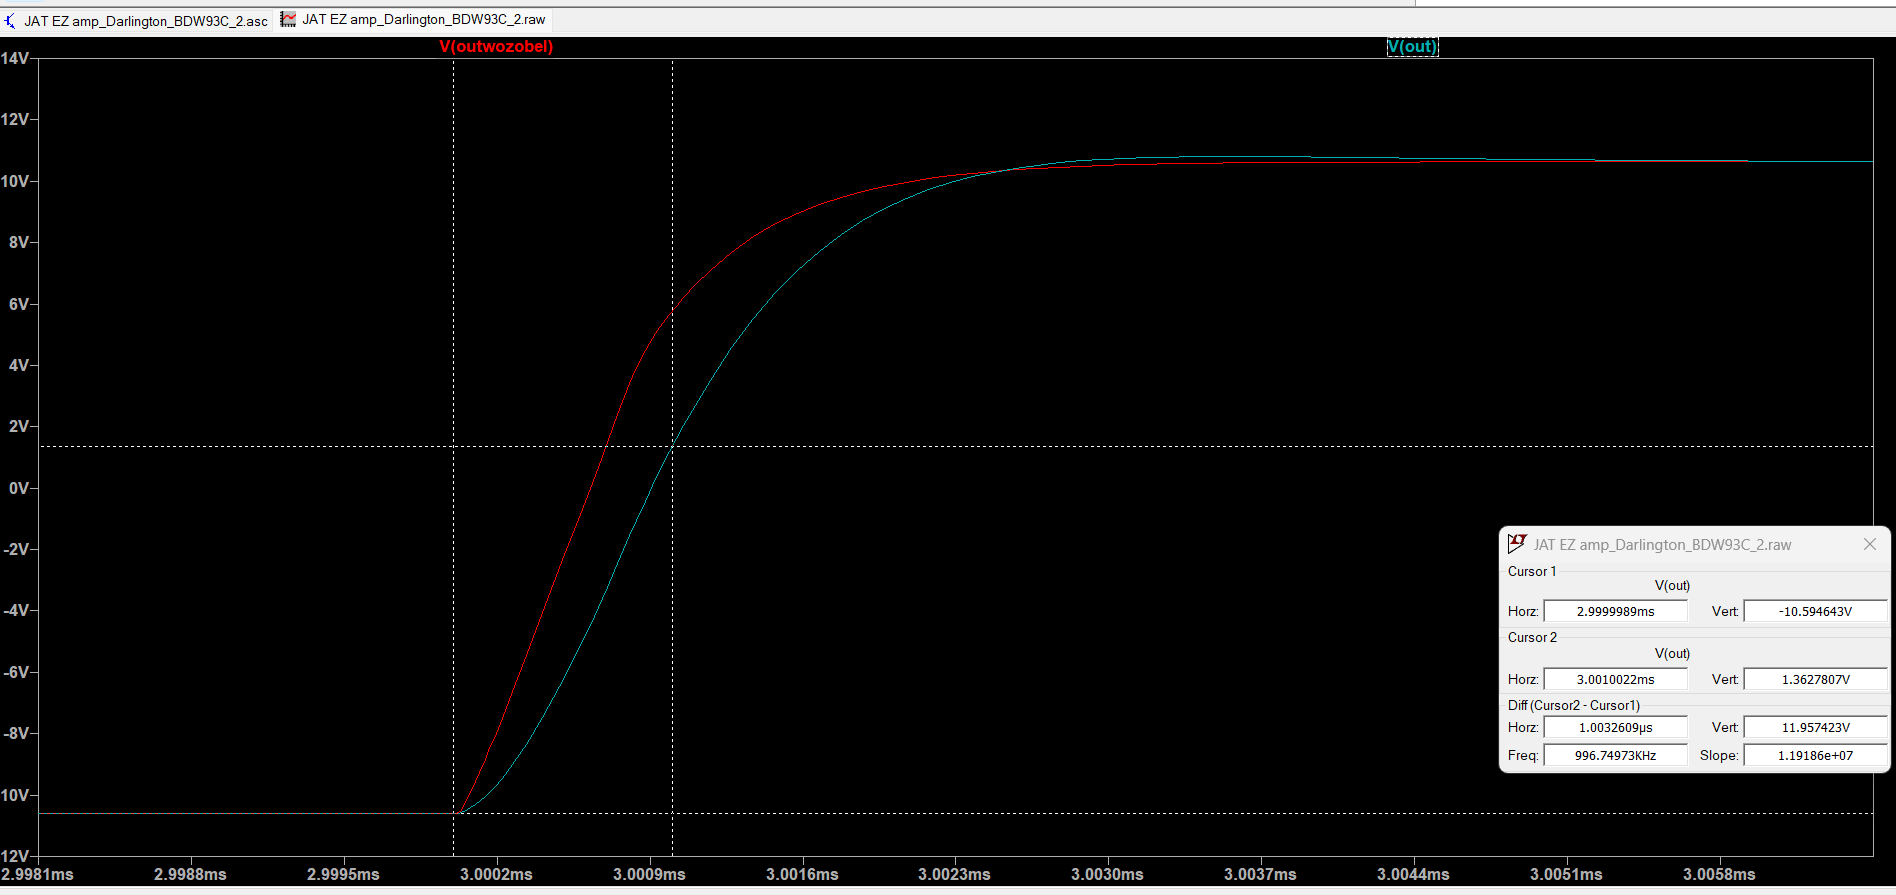Select the V(out) trace label
This screenshot has height=895, width=1896.
pyautogui.click(x=1412, y=47)
